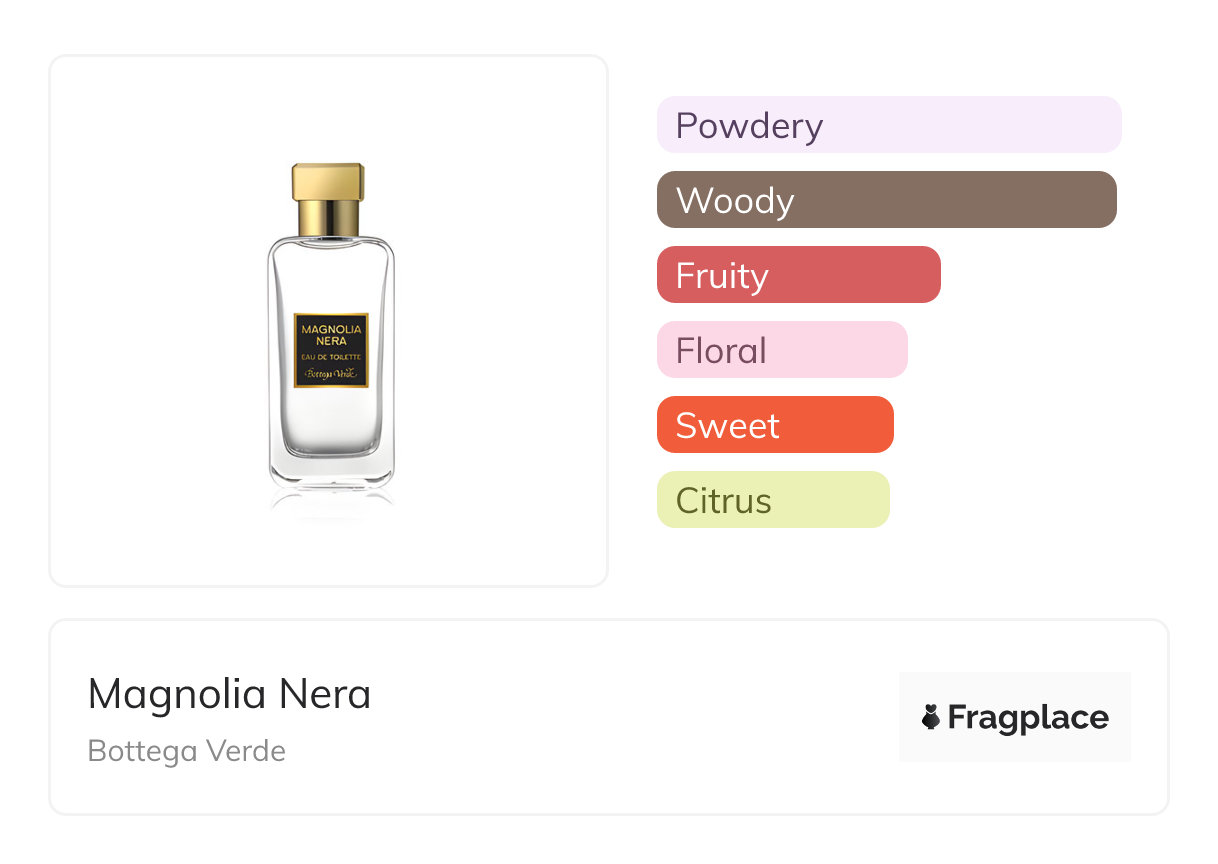Select the yellow-green Citrus accord bar
The height and width of the screenshot is (864, 1218).
[772, 500]
